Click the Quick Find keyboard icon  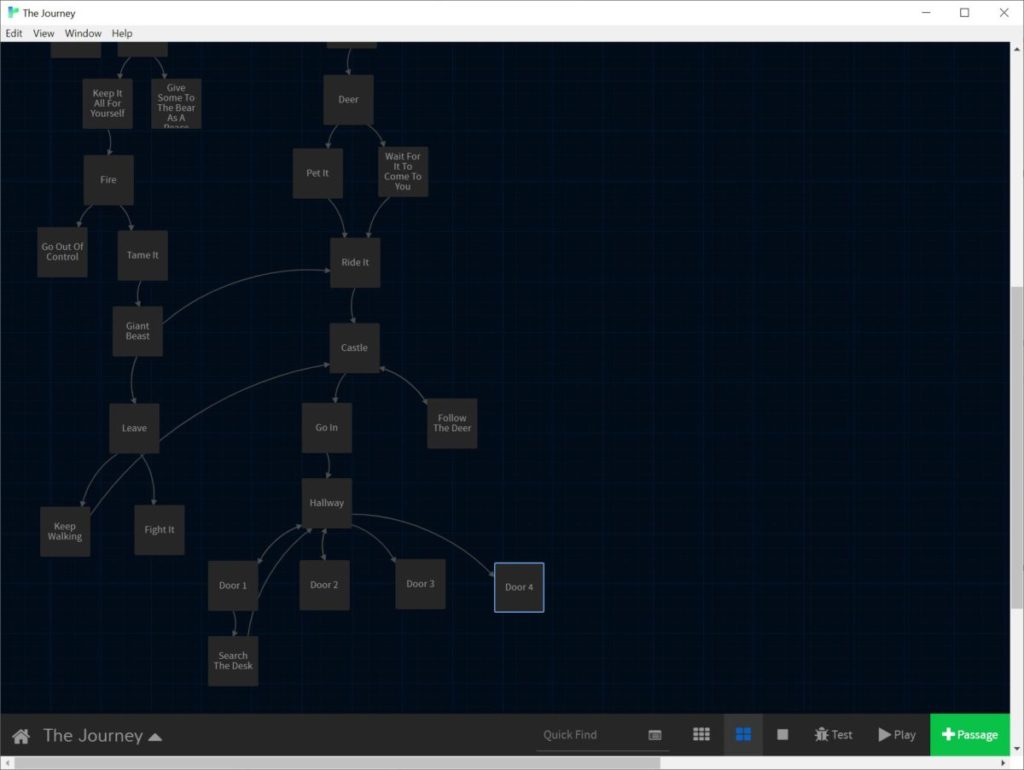[x=655, y=735]
